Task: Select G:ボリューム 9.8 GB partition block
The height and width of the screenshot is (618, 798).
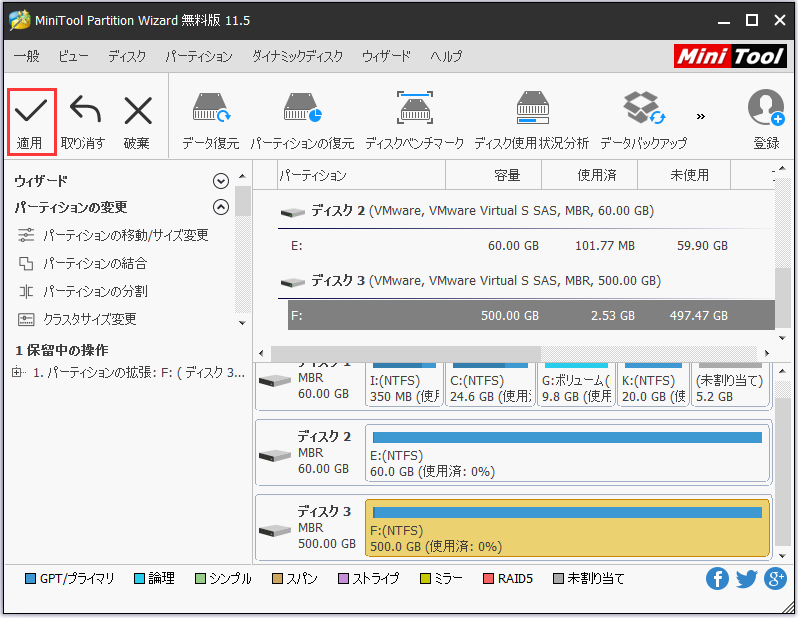Action: click(x=576, y=385)
